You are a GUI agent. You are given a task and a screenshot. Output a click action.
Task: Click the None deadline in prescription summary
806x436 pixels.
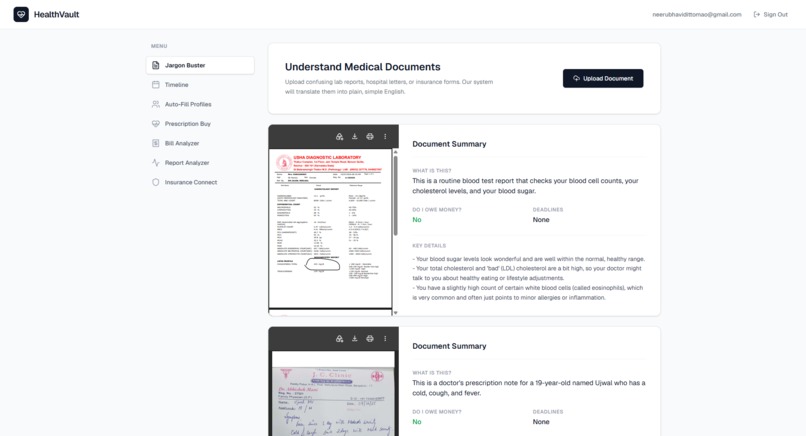pos(541,422)
